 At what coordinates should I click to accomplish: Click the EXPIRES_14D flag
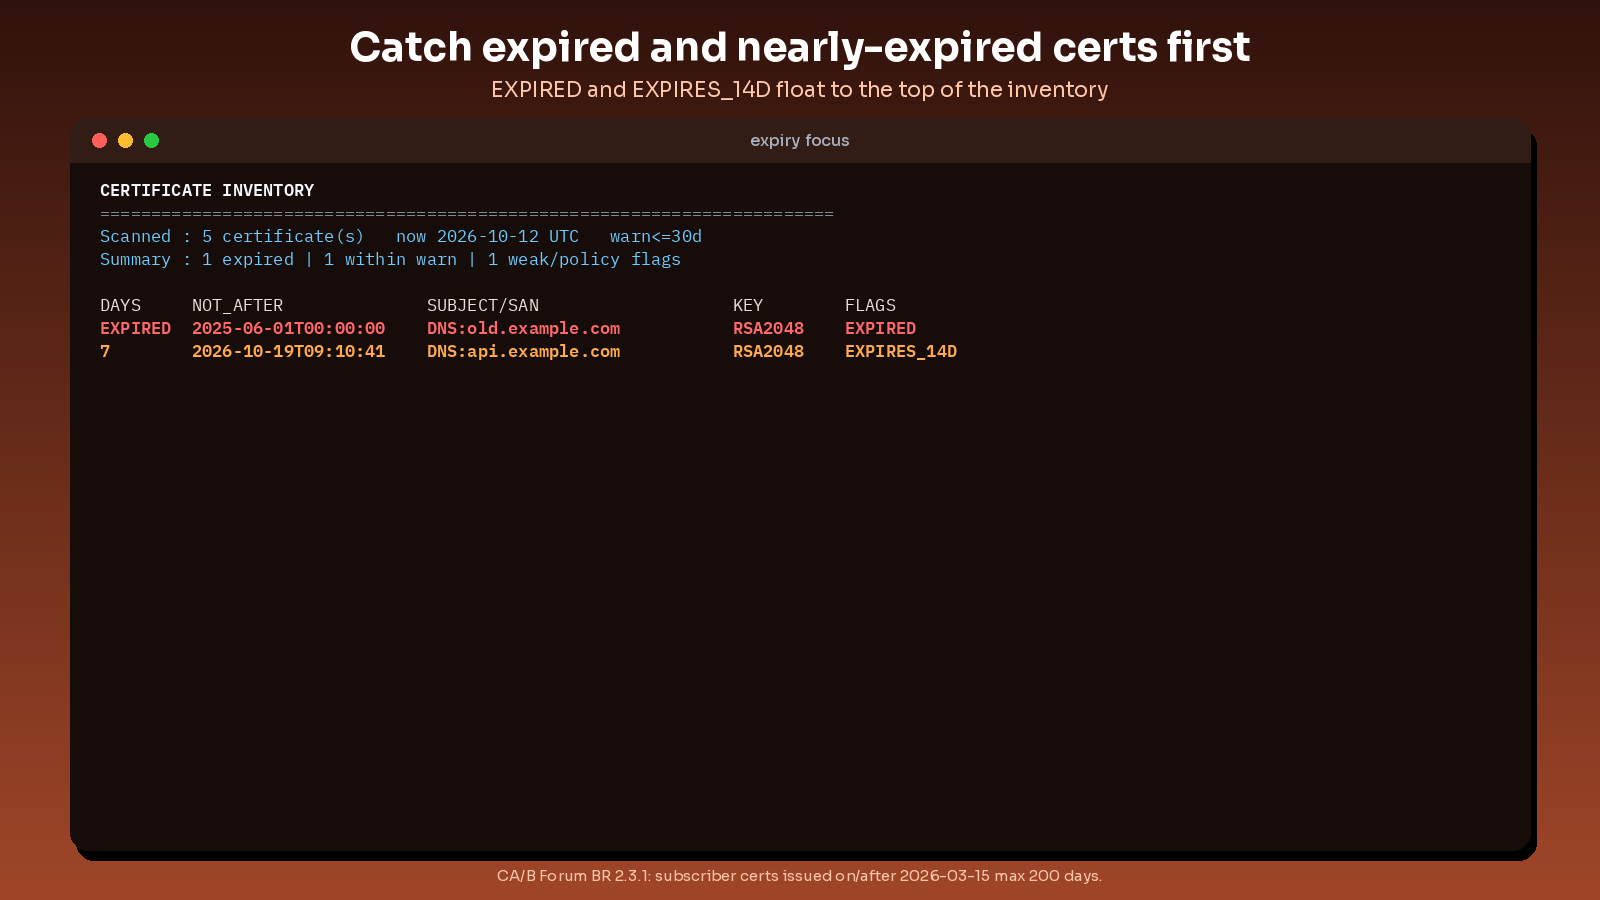pos(901,351)
